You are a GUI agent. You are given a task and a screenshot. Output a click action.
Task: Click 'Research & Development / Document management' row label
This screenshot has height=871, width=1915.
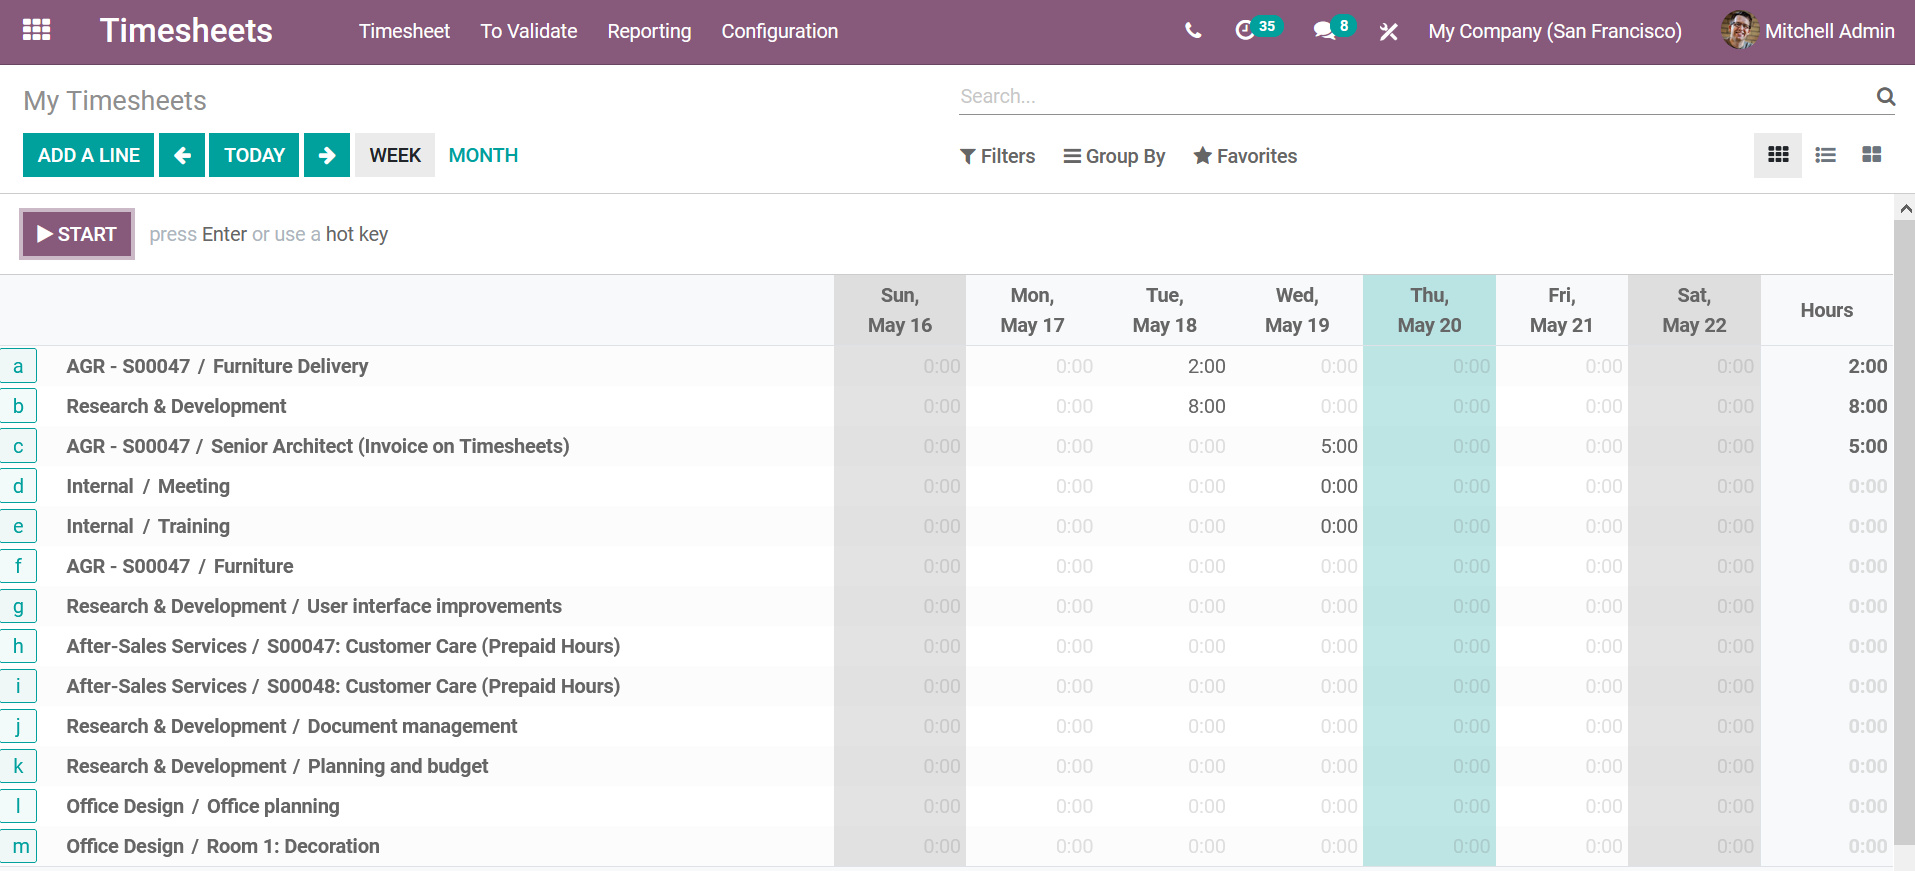click(x=292, y=726)
